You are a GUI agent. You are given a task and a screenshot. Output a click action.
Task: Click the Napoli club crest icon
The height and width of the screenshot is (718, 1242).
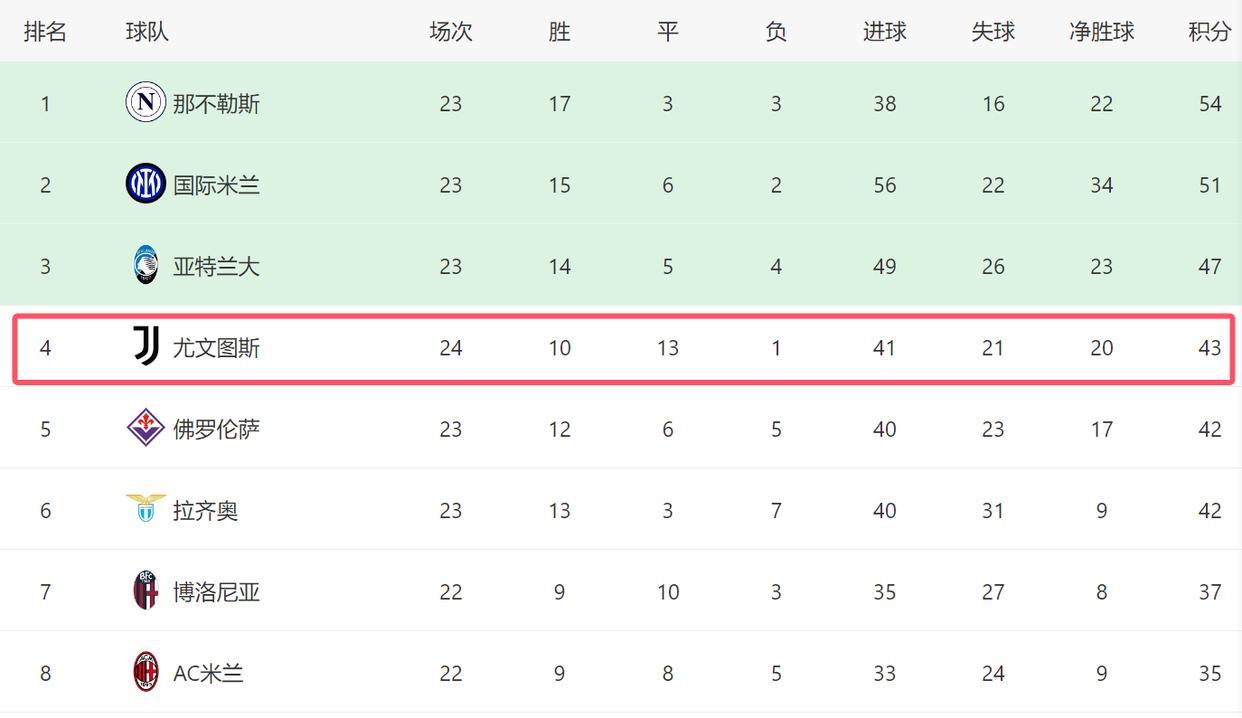coord(145,103)
